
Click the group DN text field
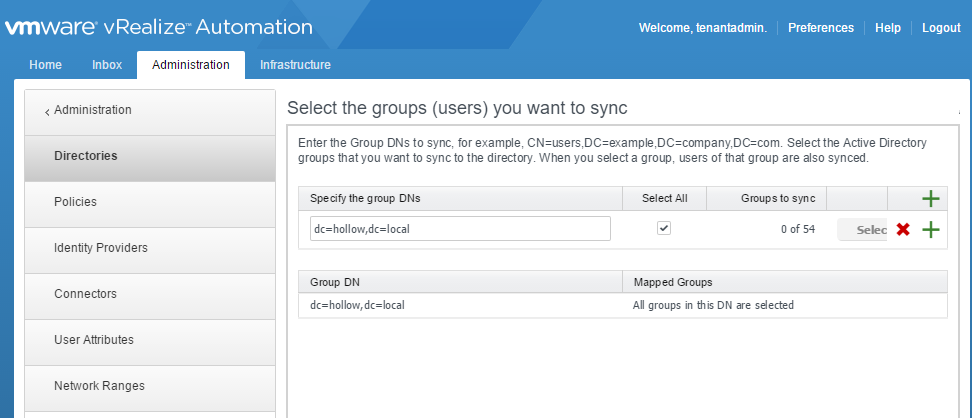tap(460, 229)
